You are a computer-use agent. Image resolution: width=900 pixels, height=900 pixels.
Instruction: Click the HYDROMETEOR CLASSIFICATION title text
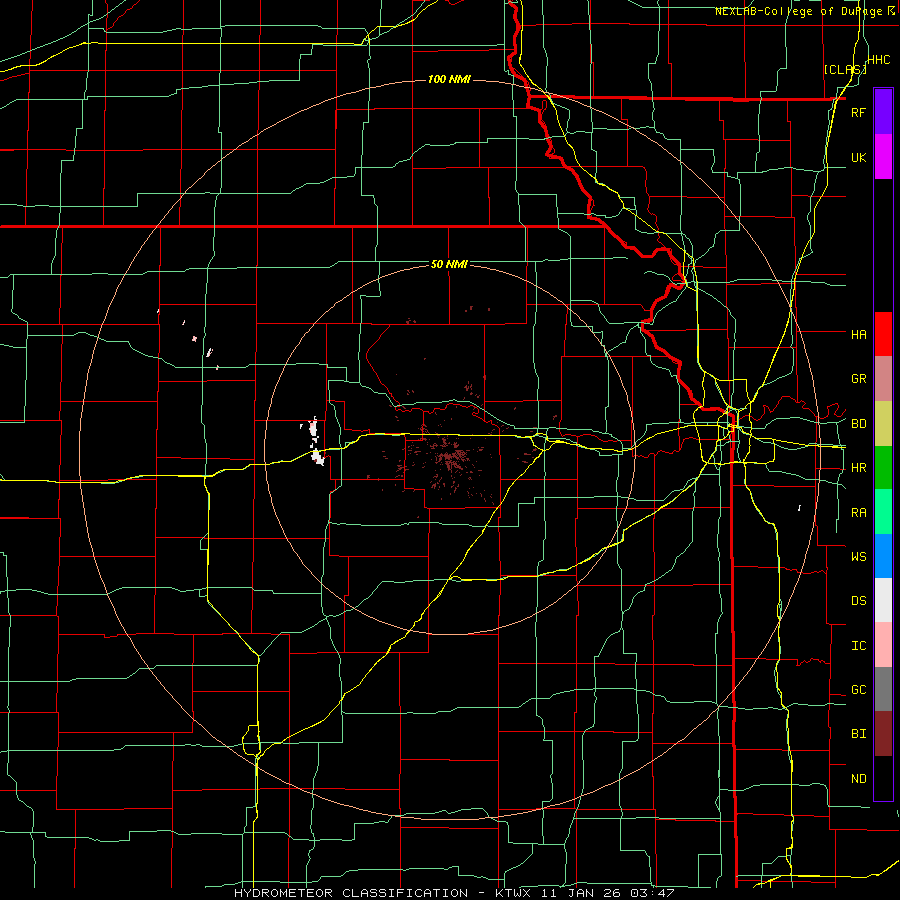351,893
